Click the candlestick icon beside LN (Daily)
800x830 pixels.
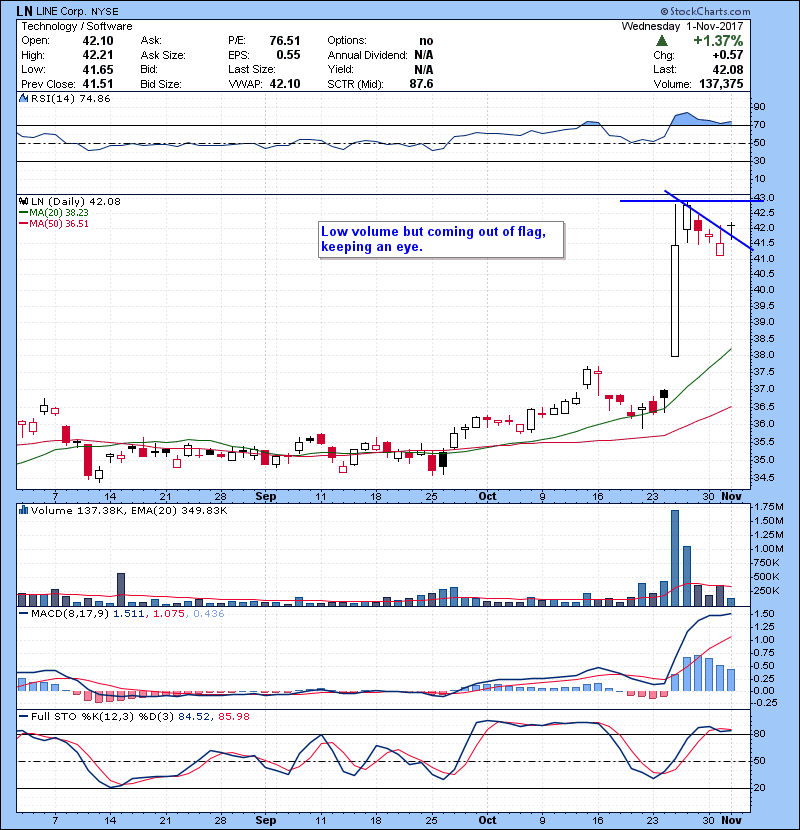[x=23, y=201]
